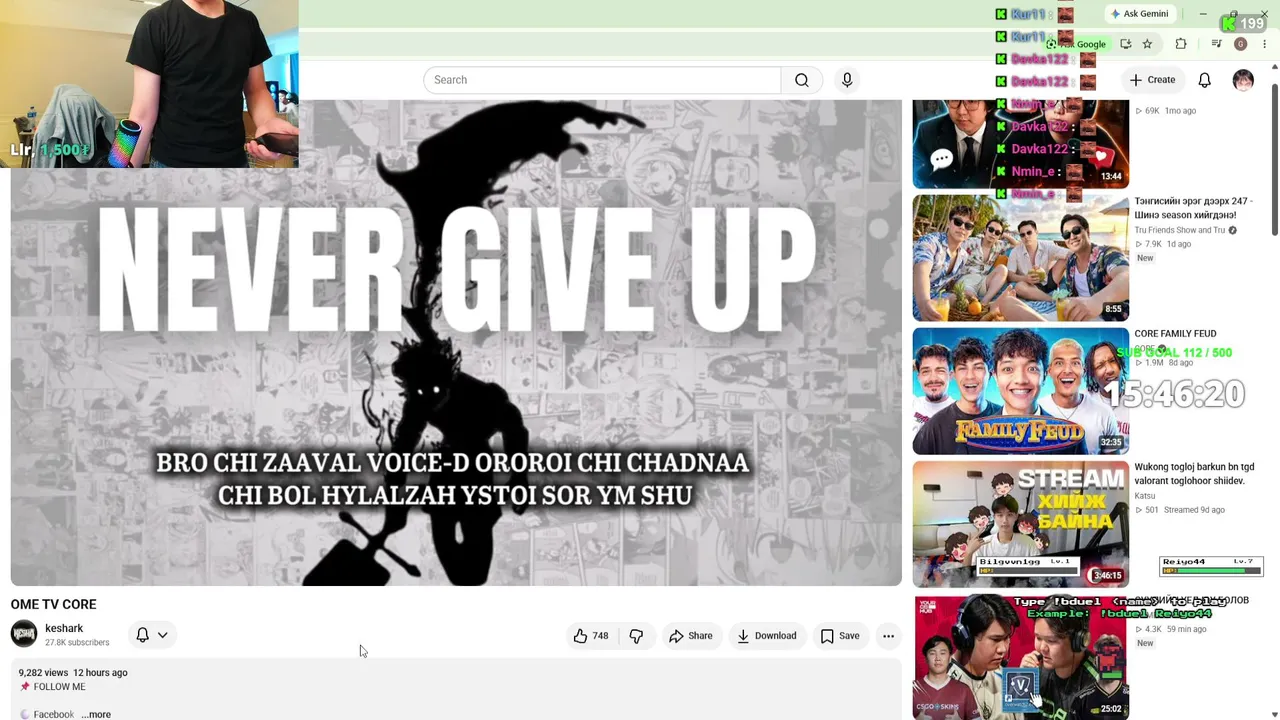
Task: Open the Facebook link in the description
Action: point(53,714)
